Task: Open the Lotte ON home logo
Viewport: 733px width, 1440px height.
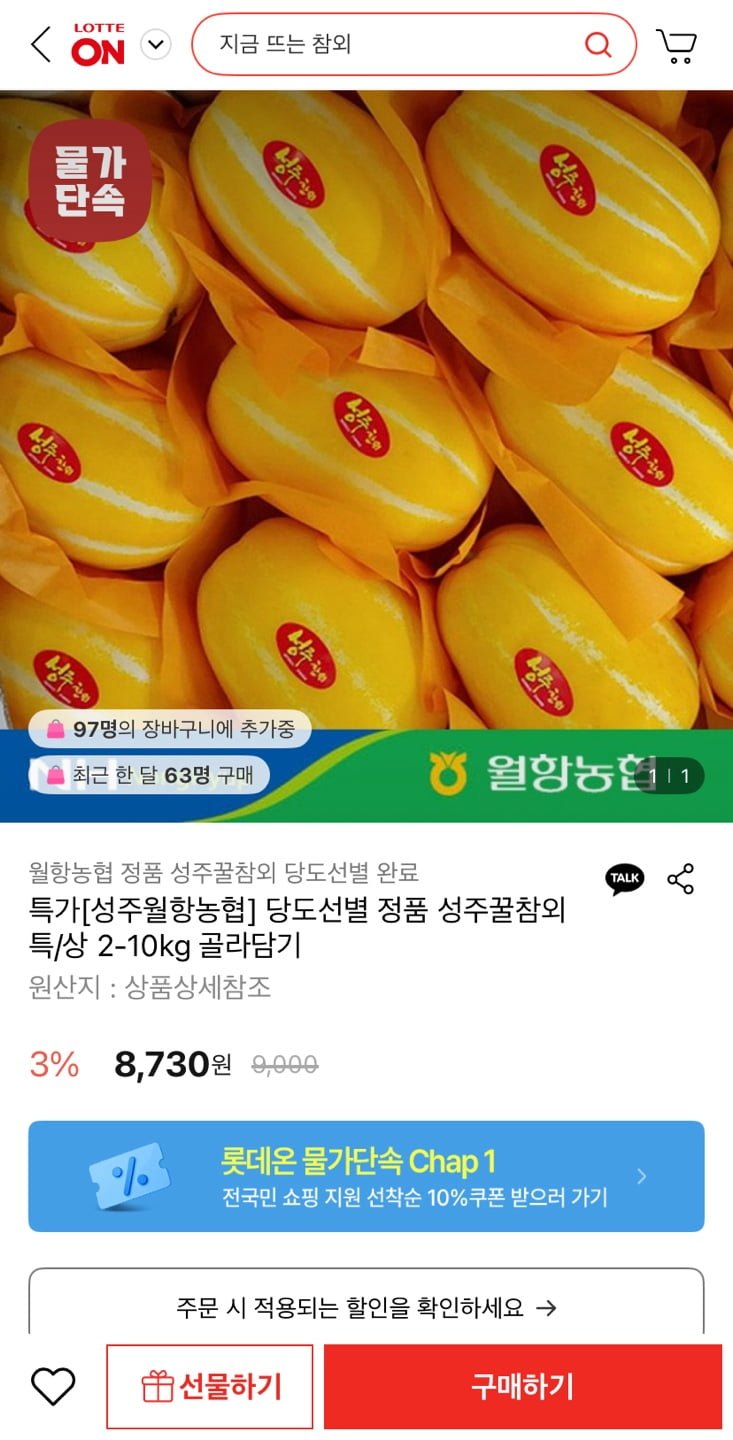Action: (98, 45)
